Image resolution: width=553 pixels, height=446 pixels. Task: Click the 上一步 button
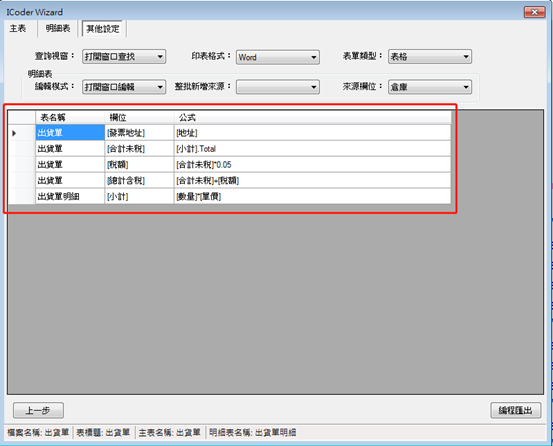point(38,410)
